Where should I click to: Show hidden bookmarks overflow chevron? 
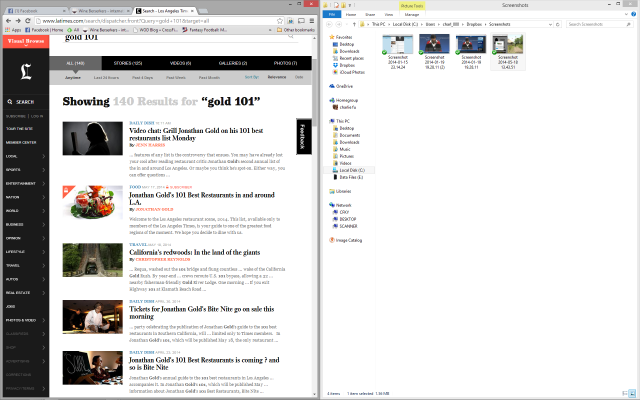click(x=270, y=30)
